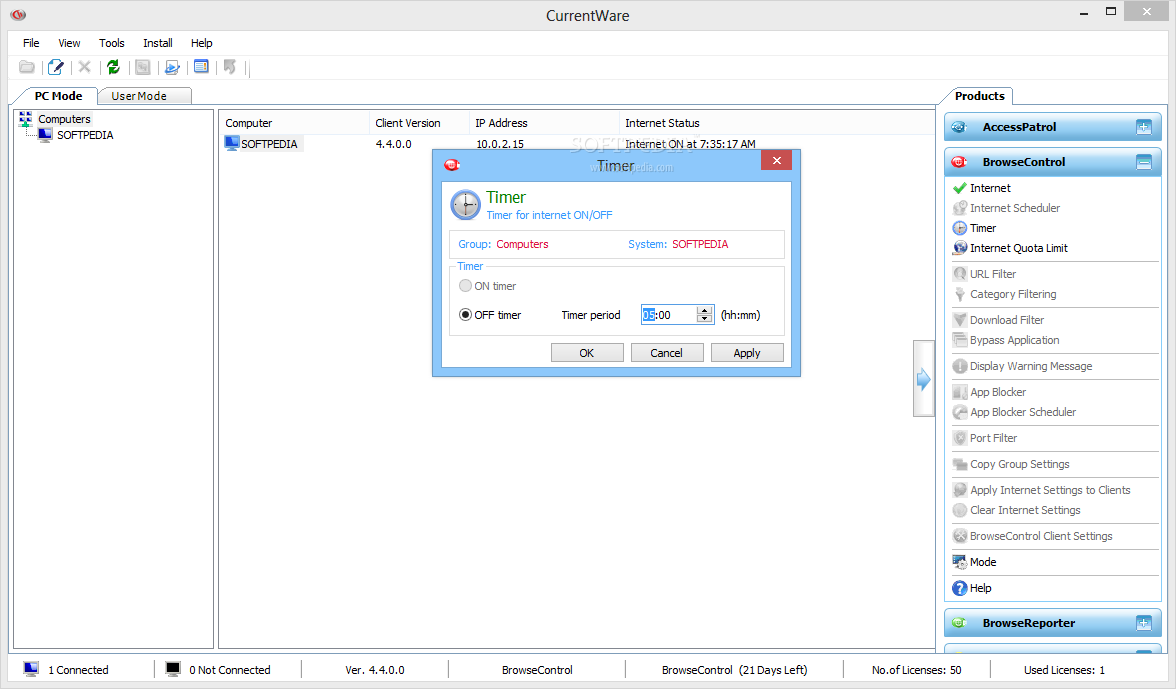1176x689 pixels.
Task: Select SOFTPEDIA in the computers tree
Action: tap(85, 136)
